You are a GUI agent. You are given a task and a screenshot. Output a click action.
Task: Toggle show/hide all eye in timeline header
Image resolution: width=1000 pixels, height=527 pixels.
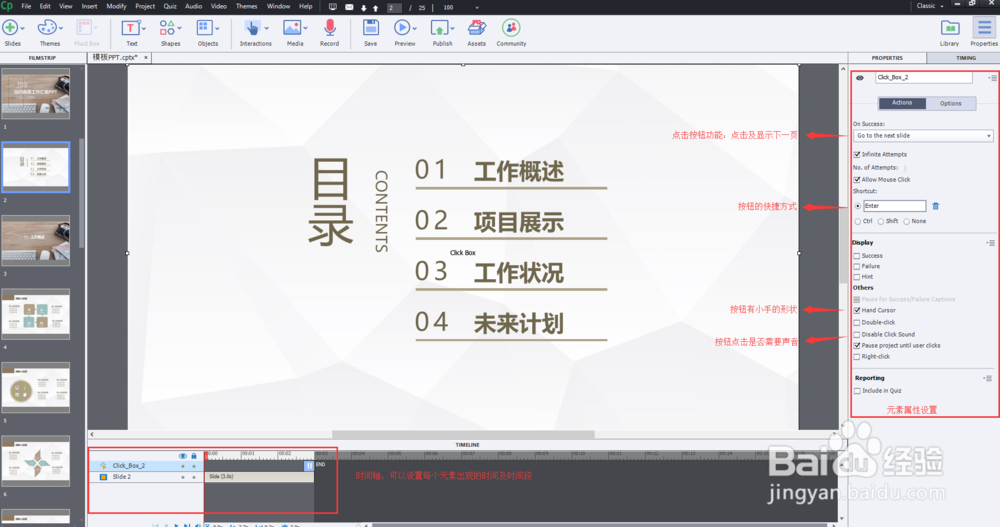click(x=183, y=456)
